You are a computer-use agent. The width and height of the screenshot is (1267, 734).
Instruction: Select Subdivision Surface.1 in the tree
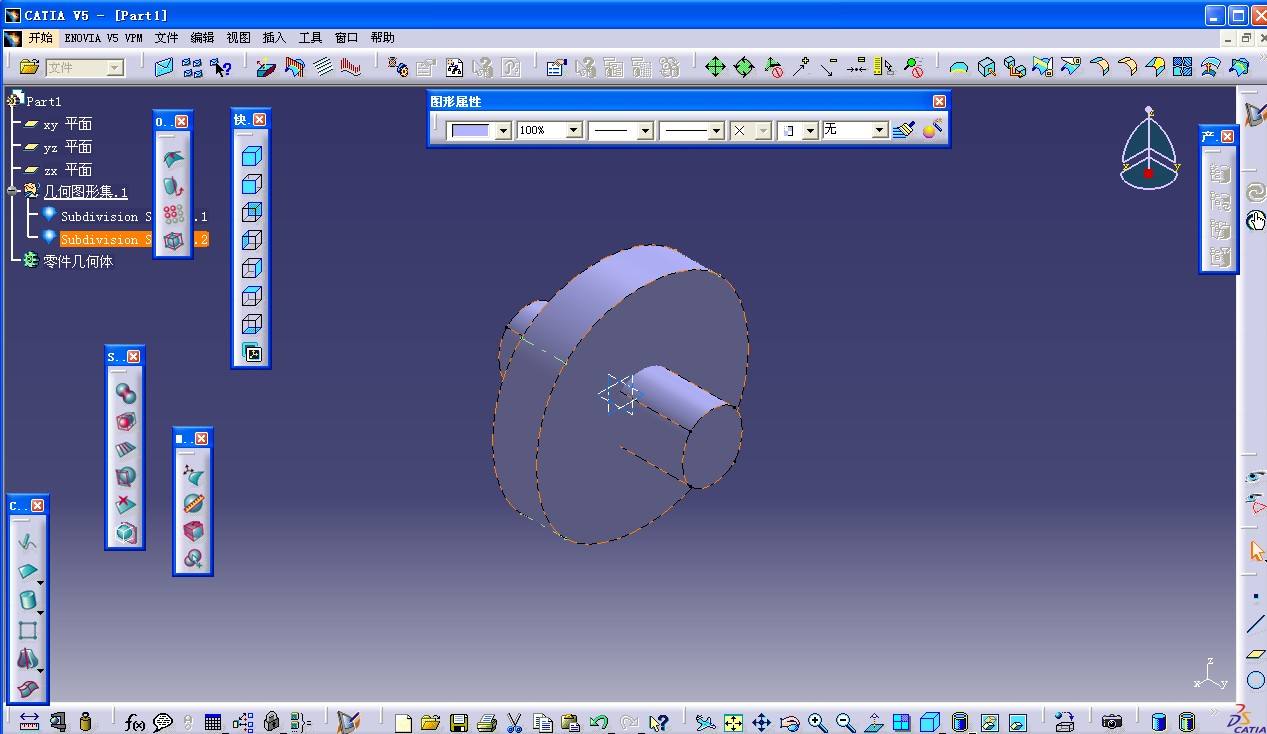(x=134, y=216)
